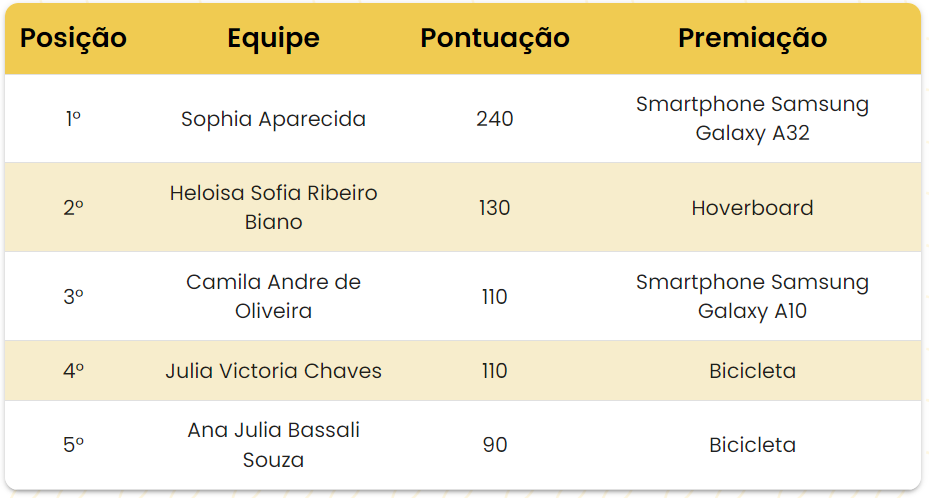Select the score value 240
This screenshot has width=929, height=498.
[494, 119]
